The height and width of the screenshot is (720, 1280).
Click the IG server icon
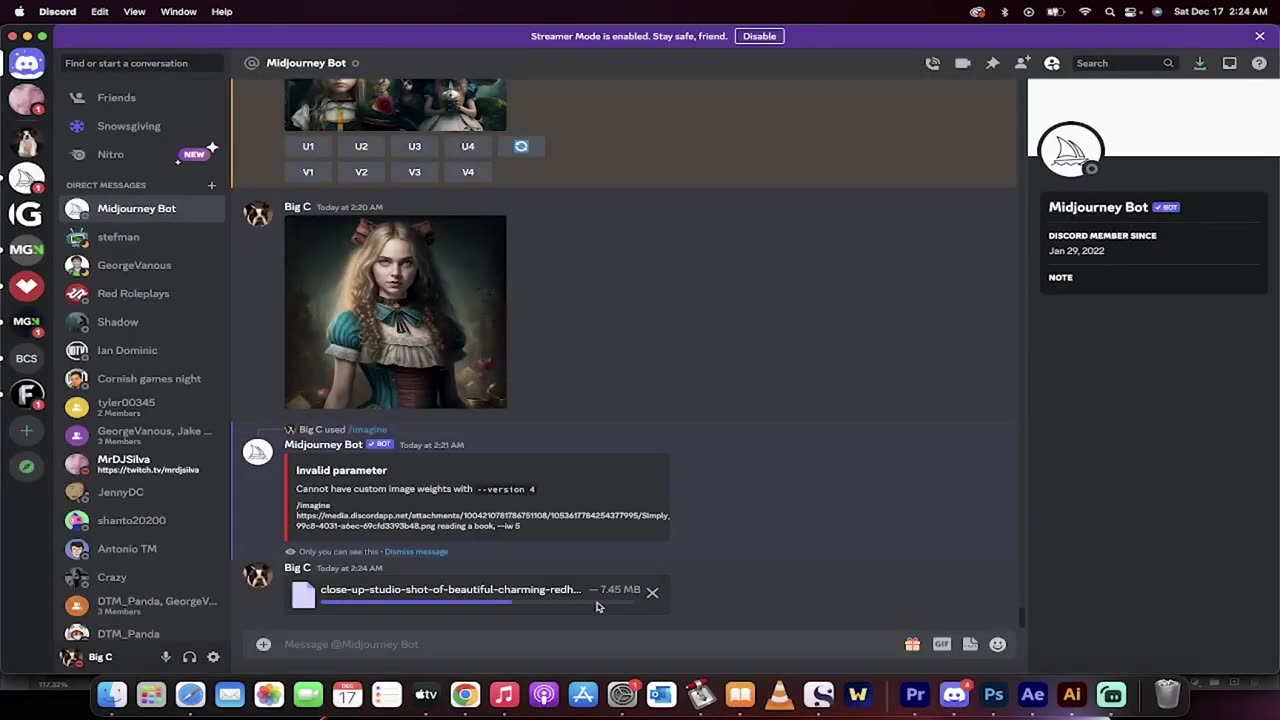pos(27,213)
